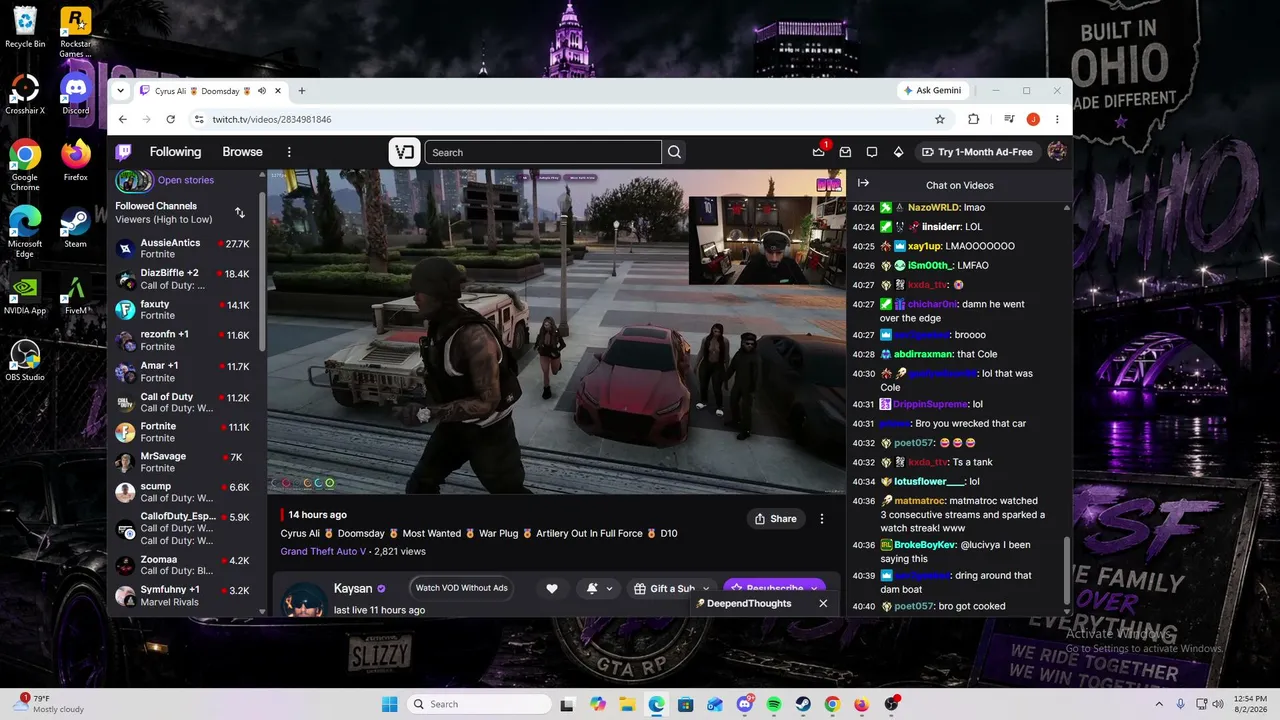Collapse the Chat on Videos panel
1280x720 pixels.
point(863,183)
